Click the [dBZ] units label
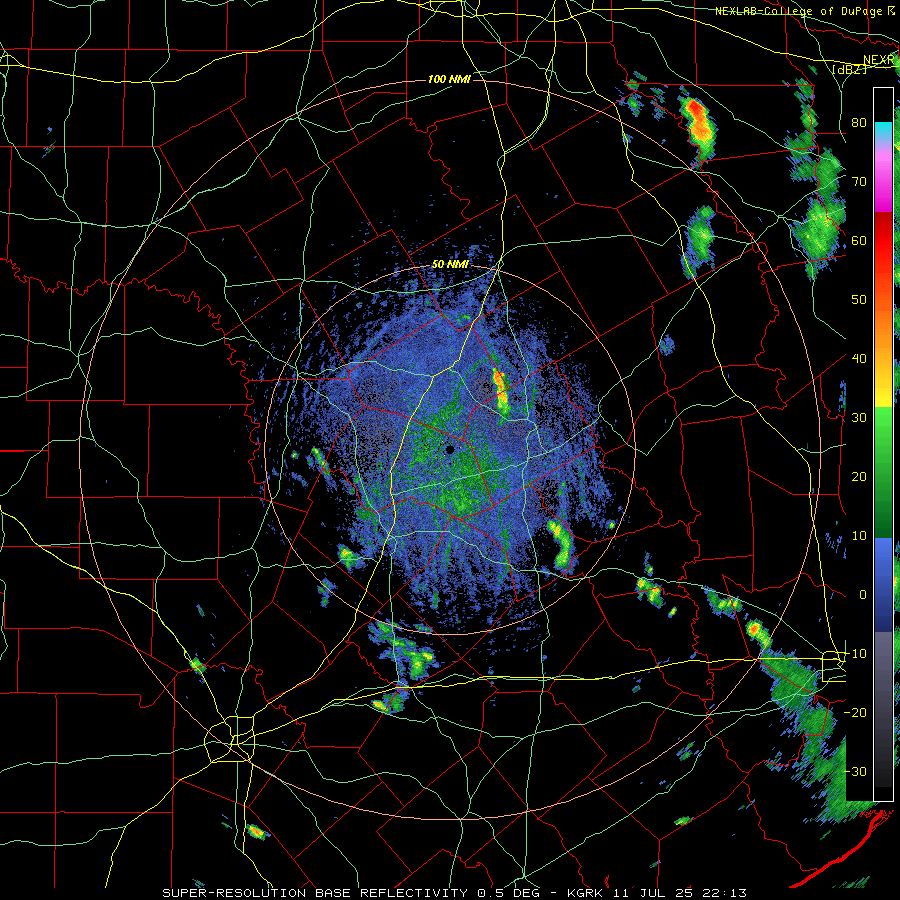 tap(849, 69)
